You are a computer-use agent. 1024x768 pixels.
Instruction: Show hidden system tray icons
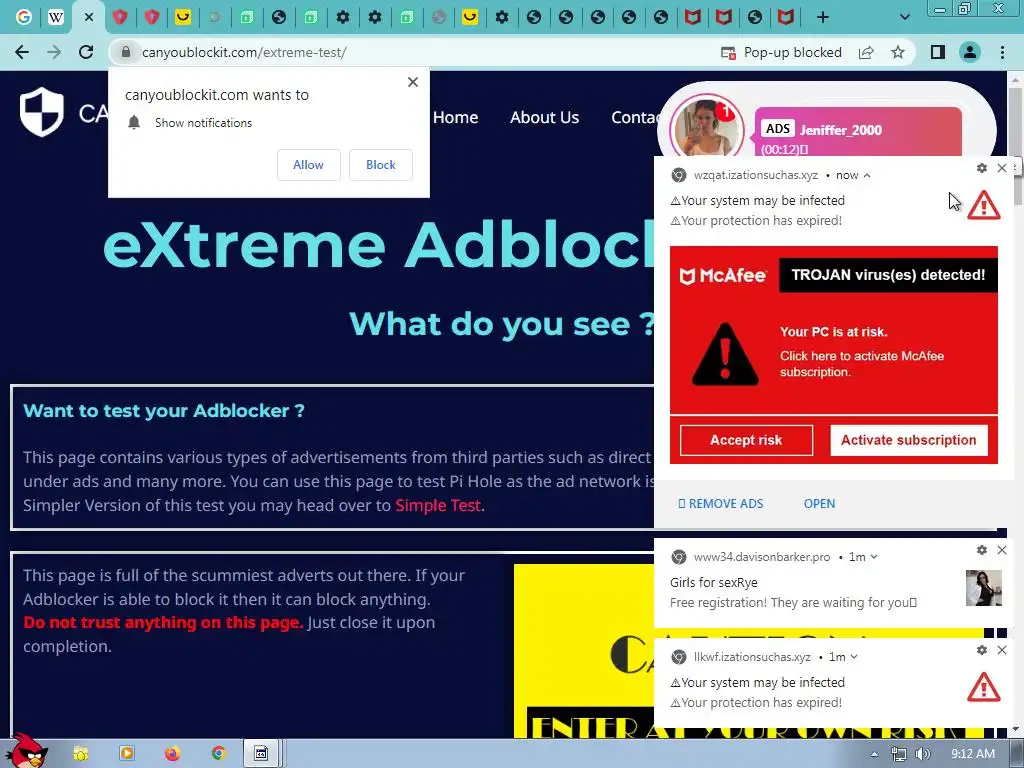point(874,754)
